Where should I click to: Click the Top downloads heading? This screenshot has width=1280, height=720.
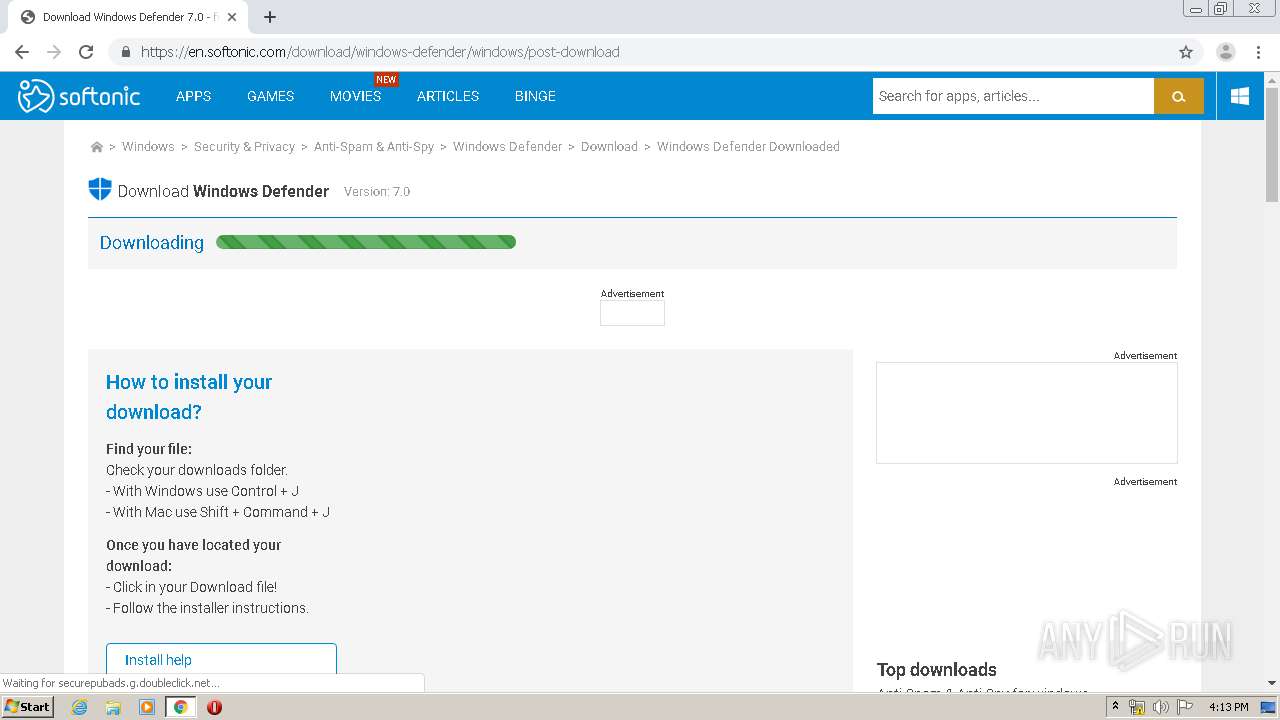point(937,670)
